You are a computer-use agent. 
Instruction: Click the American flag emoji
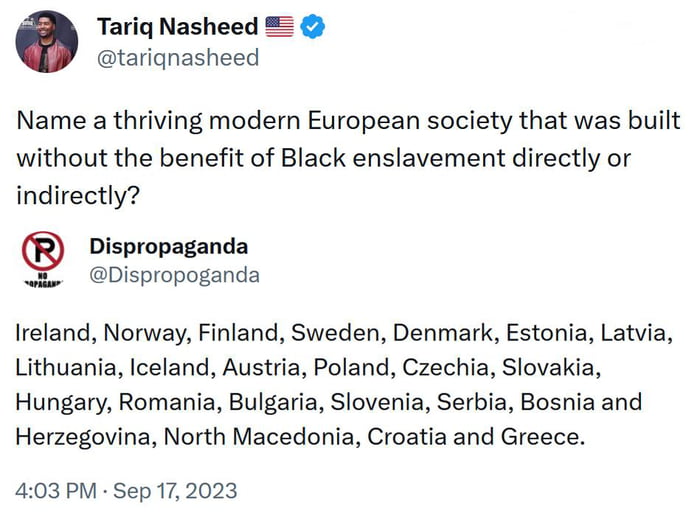click(280, 27)
